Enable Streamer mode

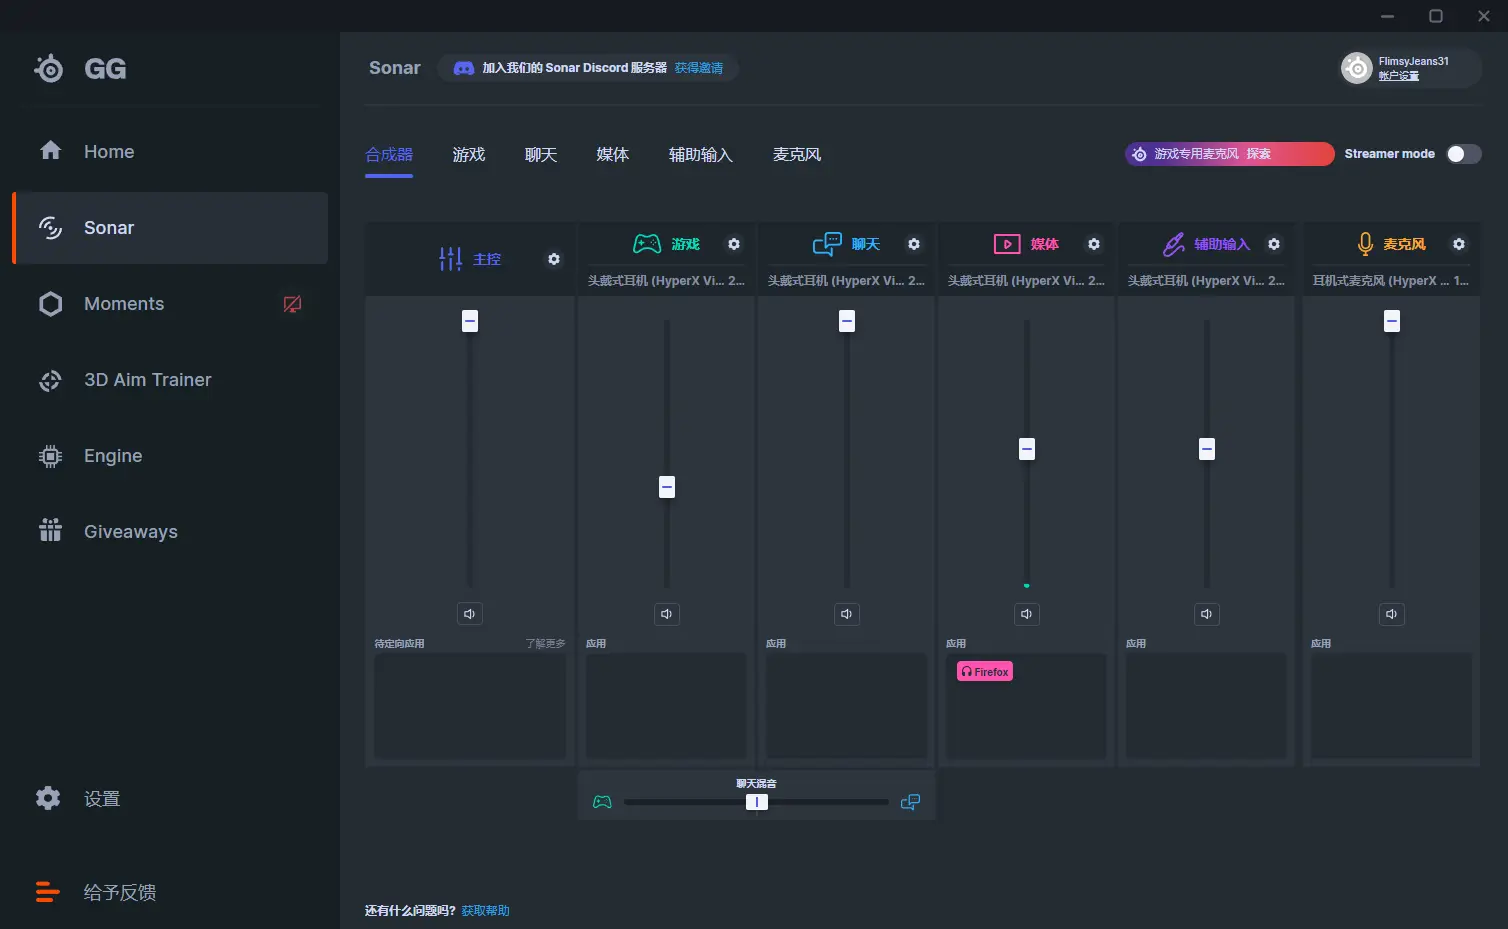pyautogui.click(x=1463, y=153)
